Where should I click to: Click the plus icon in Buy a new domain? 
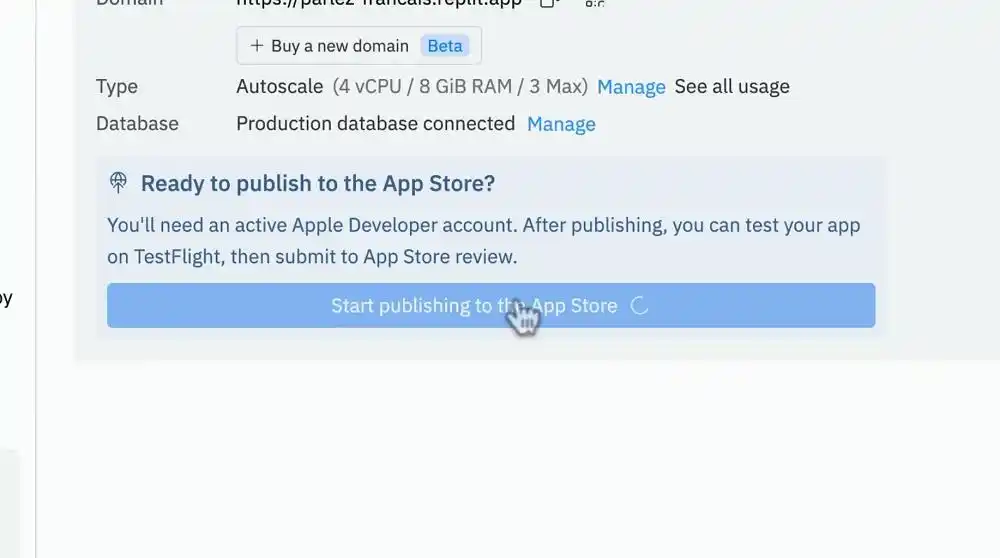click(x=257, y=46)
